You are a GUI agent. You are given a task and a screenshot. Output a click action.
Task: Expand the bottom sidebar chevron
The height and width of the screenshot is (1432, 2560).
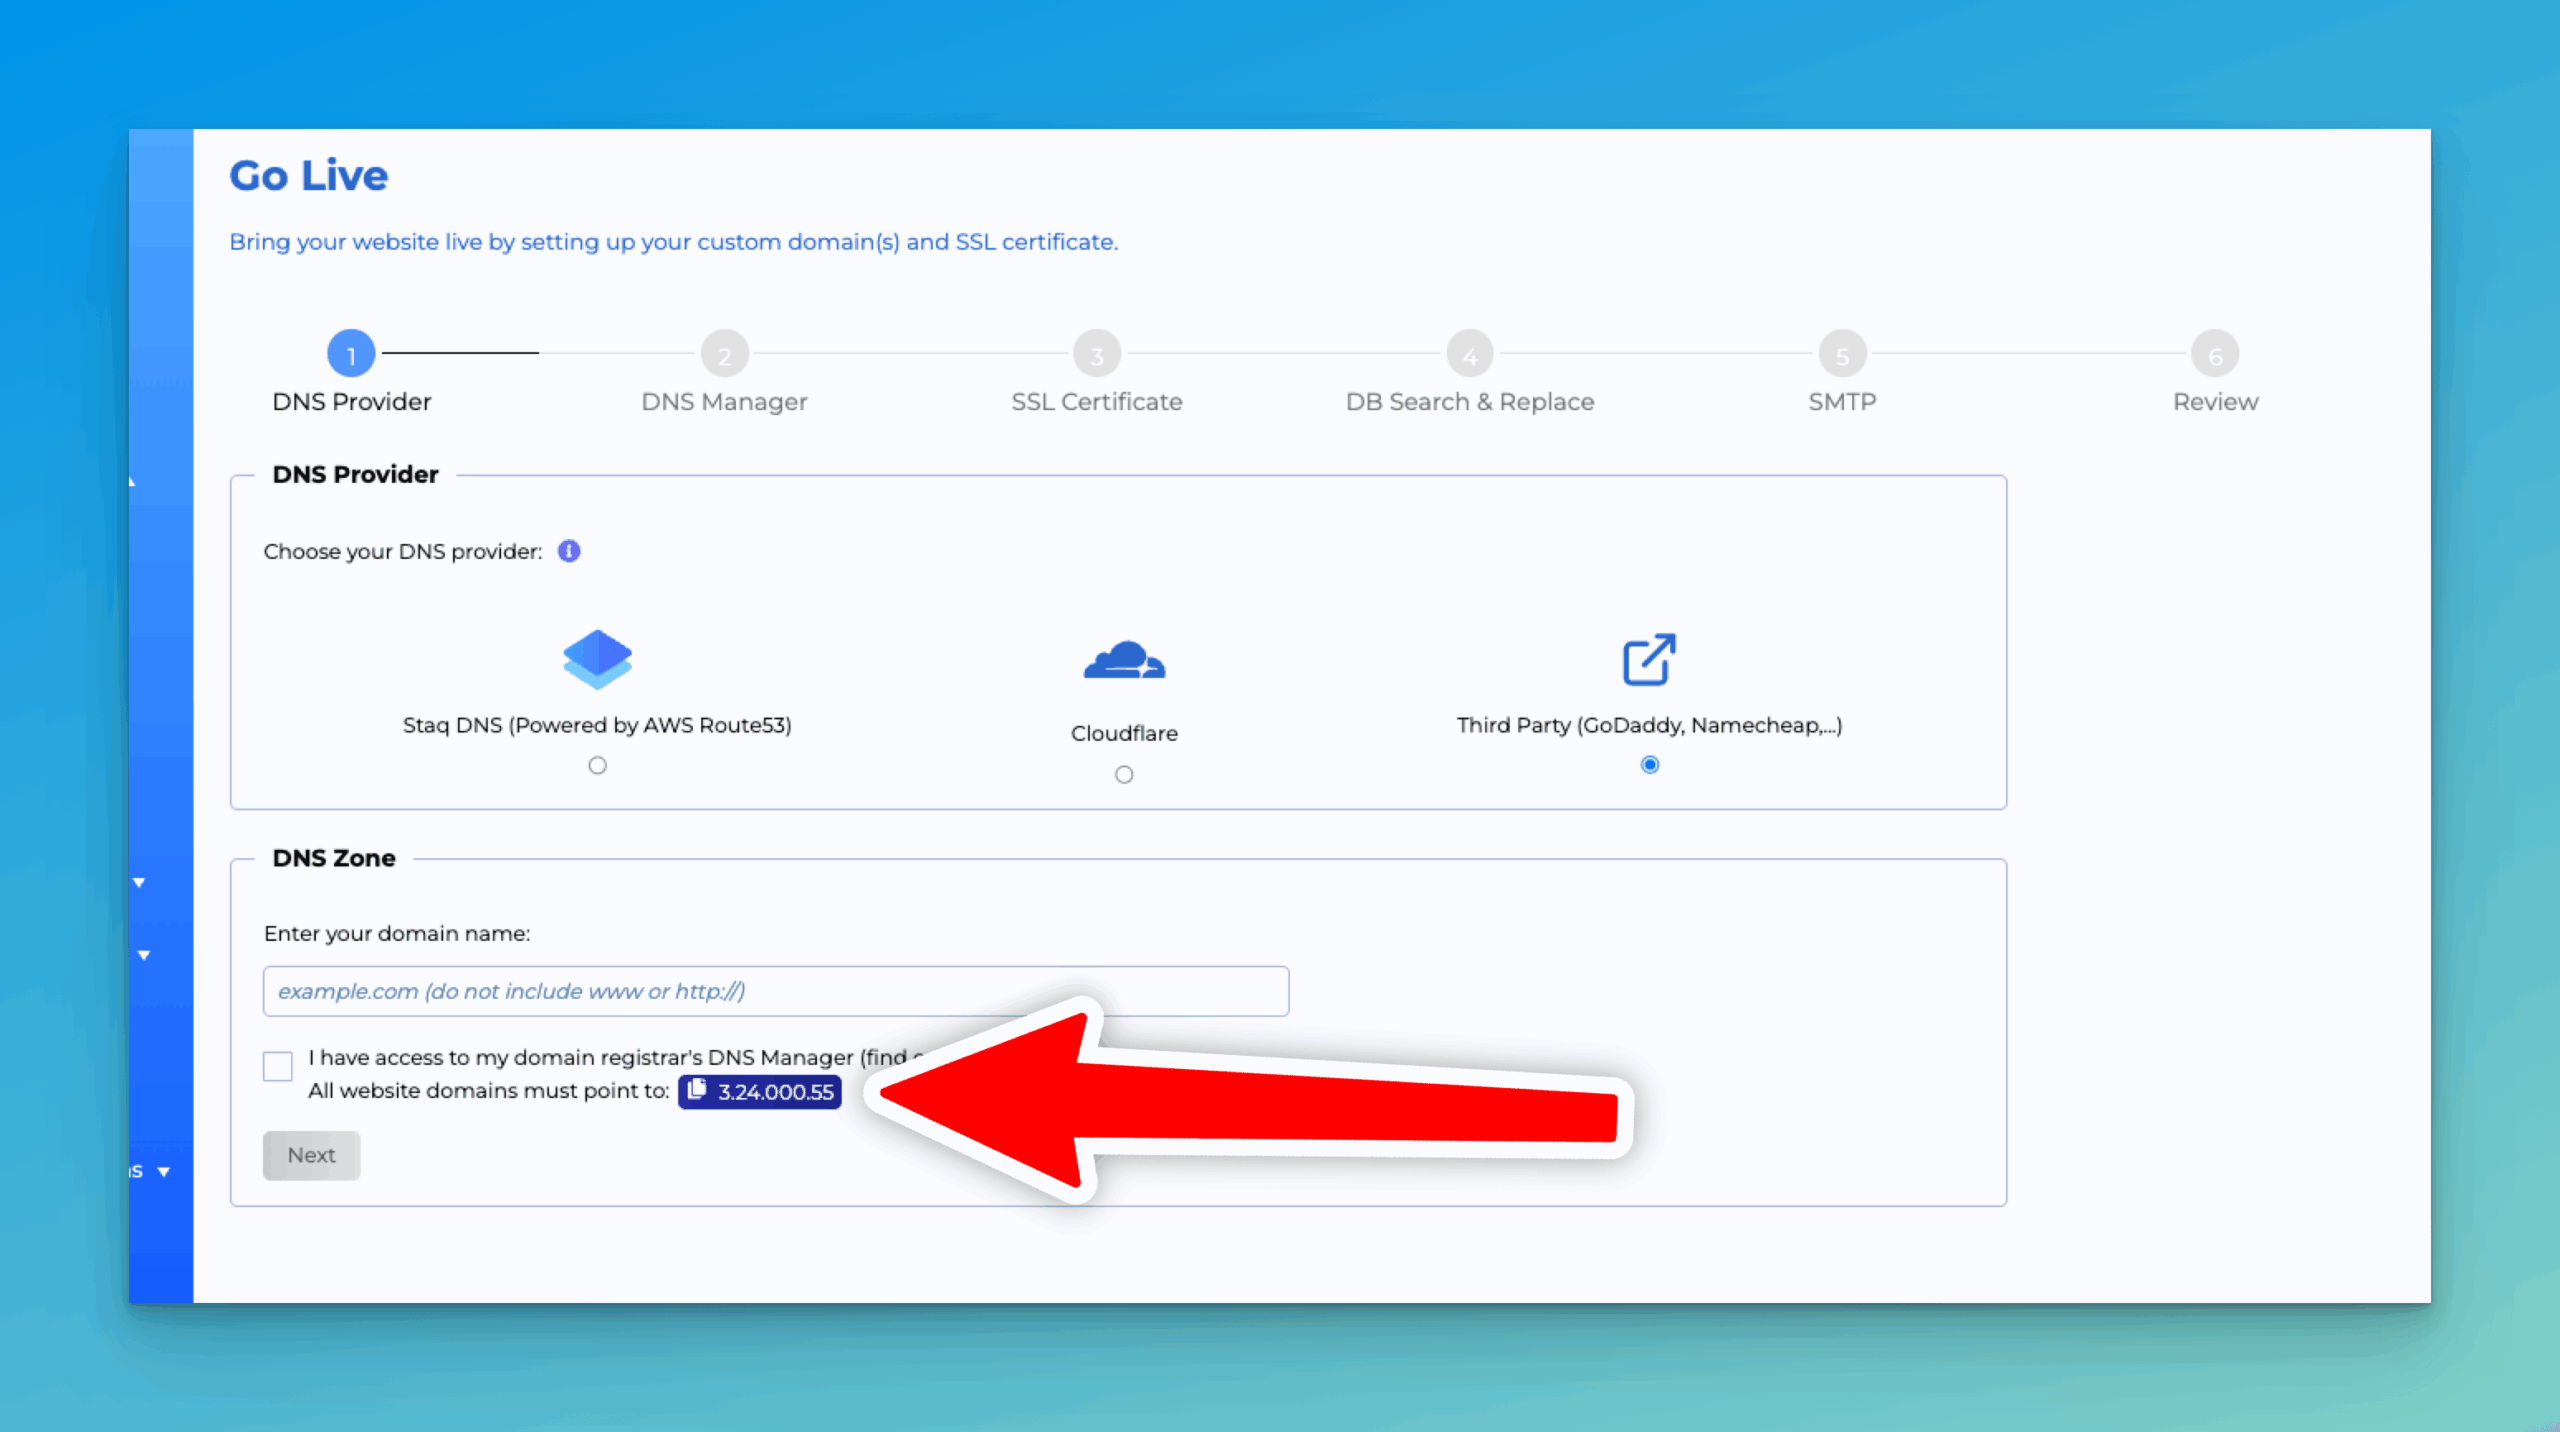click(163, 1171)
